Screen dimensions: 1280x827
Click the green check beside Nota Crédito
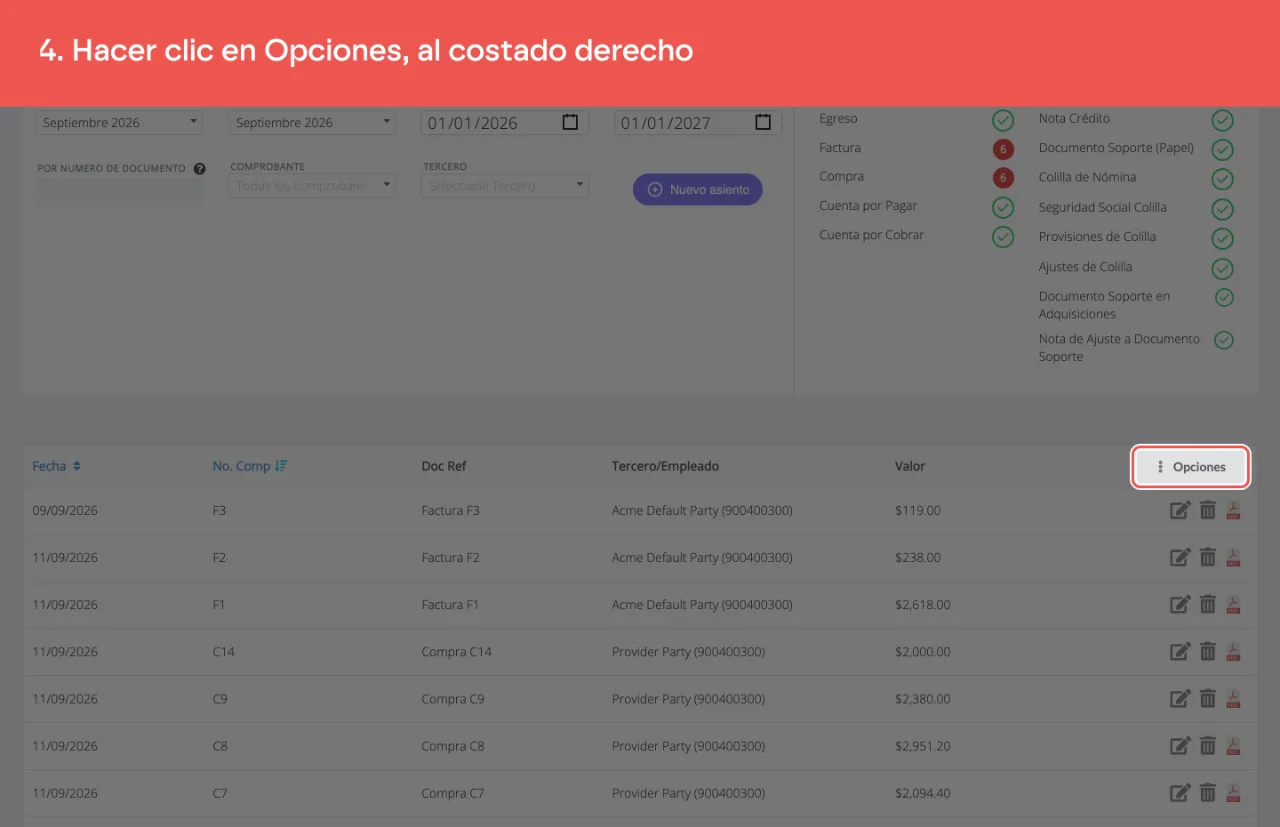pos(1222,121)
